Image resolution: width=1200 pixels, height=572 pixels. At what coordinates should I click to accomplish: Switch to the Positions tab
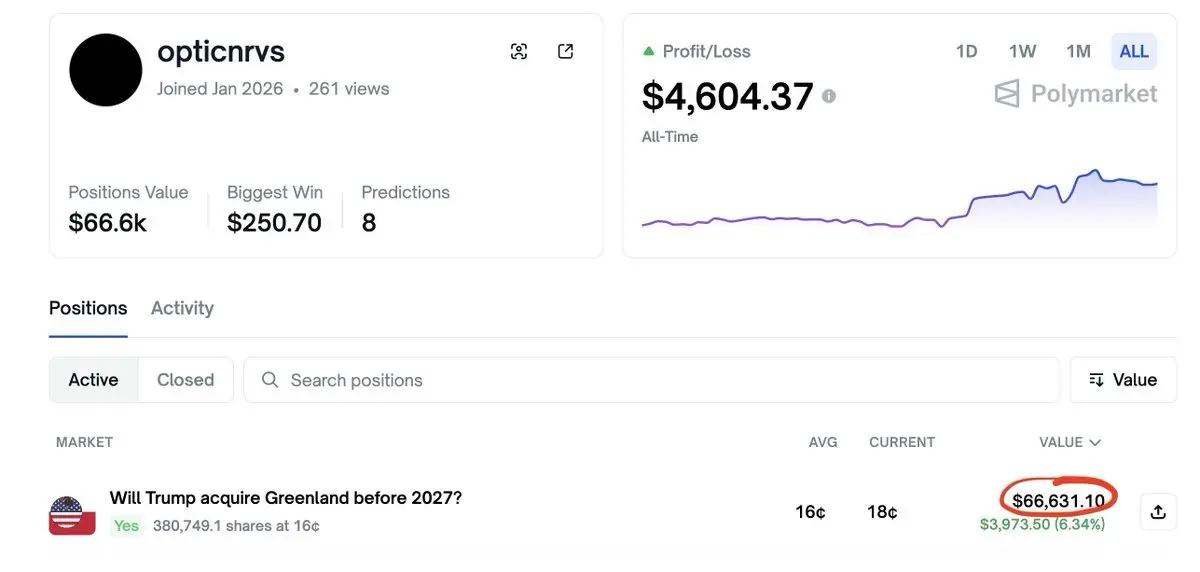pos(88,308)
